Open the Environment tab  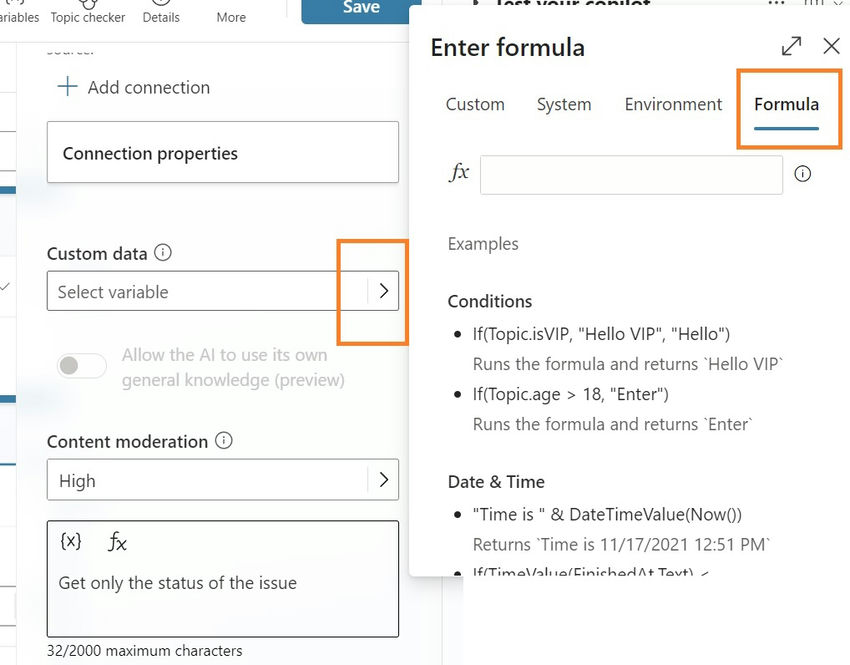[x=673, y=104]
